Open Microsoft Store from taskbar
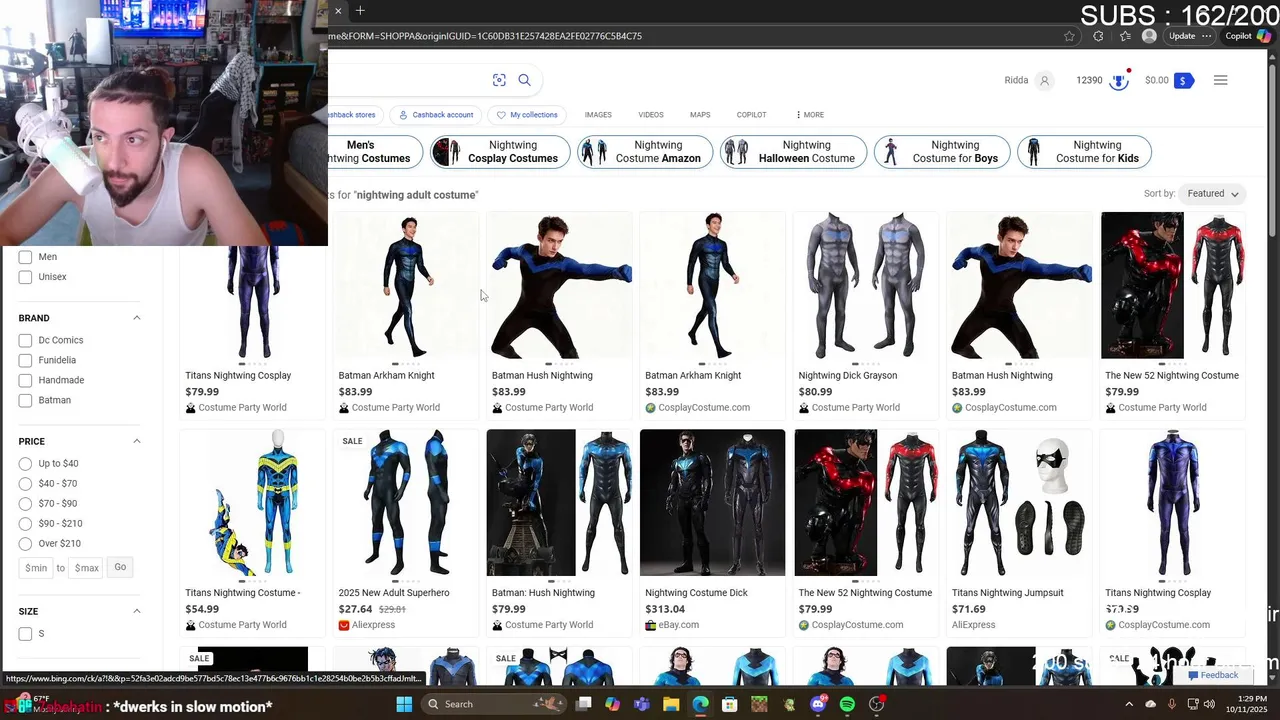The height and width of the screenshot is (720, 1280). 730,704
